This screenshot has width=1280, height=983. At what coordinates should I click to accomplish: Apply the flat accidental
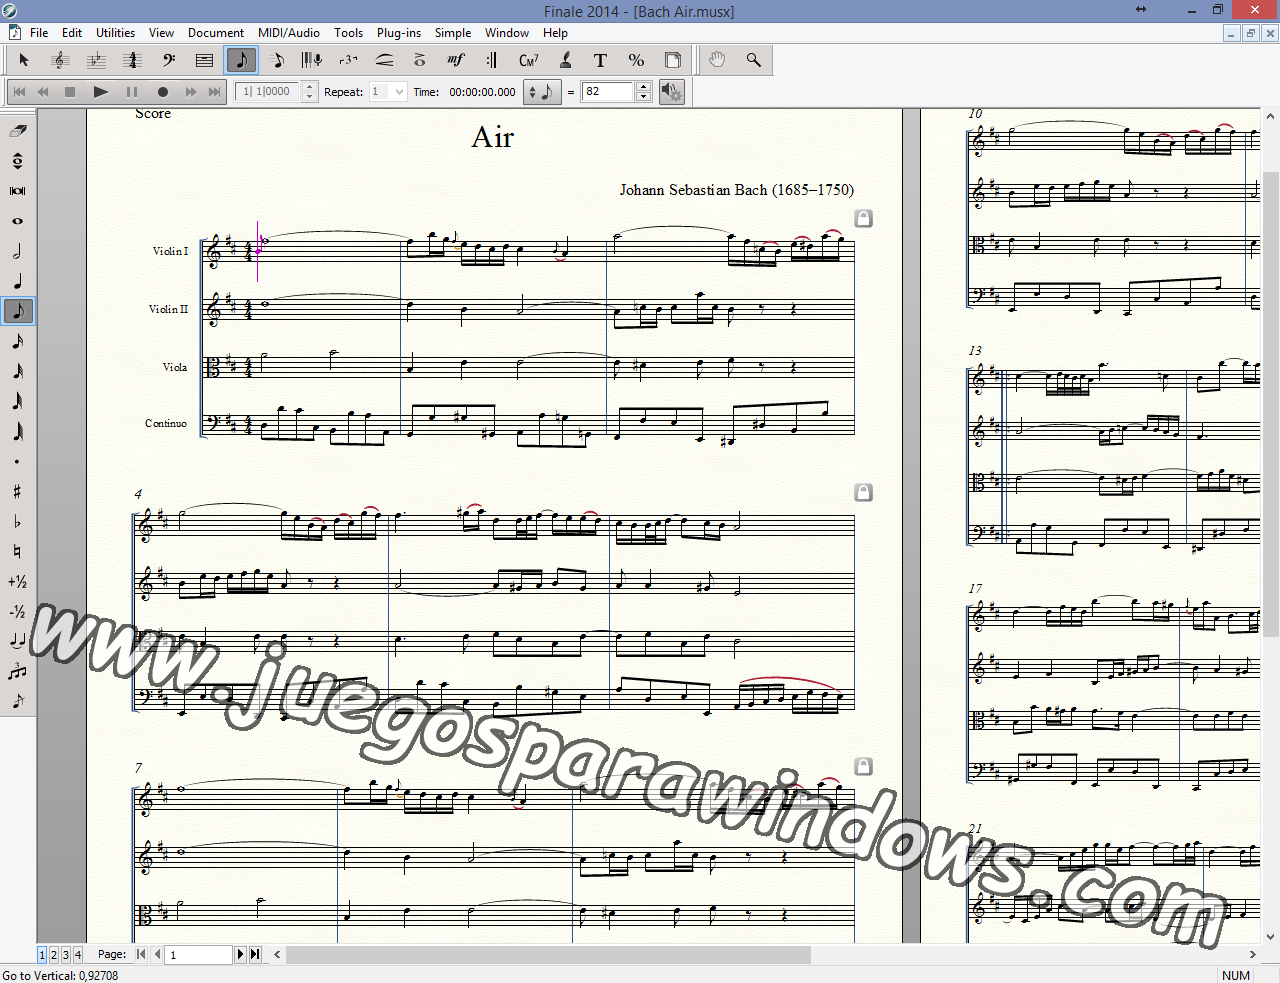tap(18, 521)
